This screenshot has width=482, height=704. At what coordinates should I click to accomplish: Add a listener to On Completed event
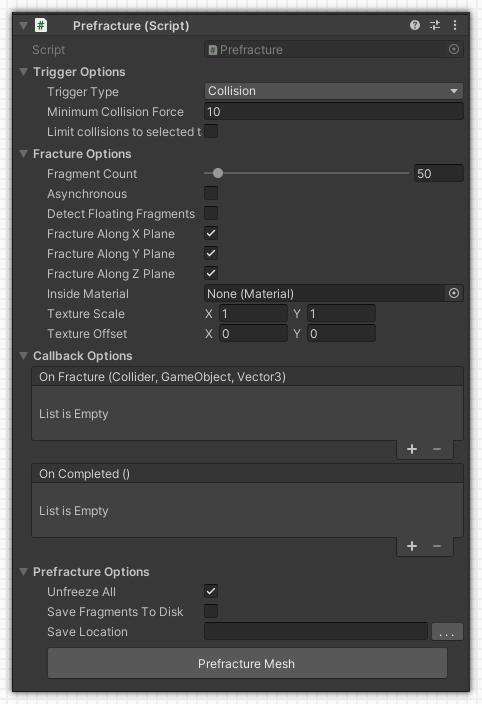click(412, 546)
